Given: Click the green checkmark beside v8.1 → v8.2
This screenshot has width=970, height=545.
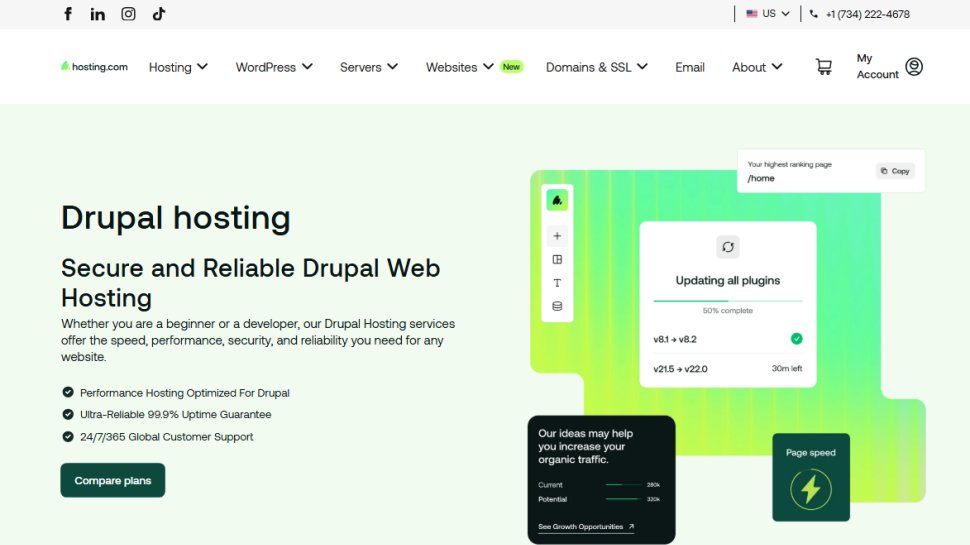Looking at the screenshot, I should pyautogui.click(x=796, y=338).
